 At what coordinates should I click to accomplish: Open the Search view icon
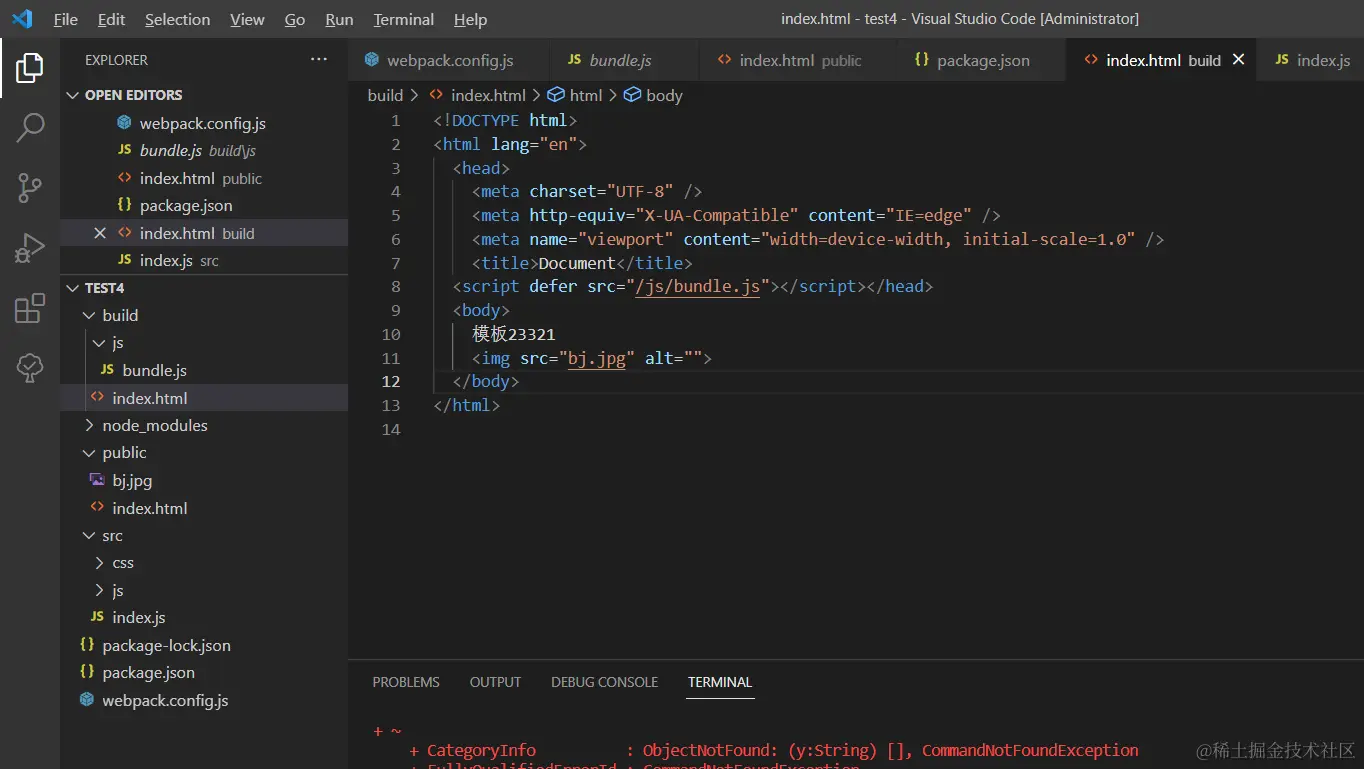click(x=29, y=127)
